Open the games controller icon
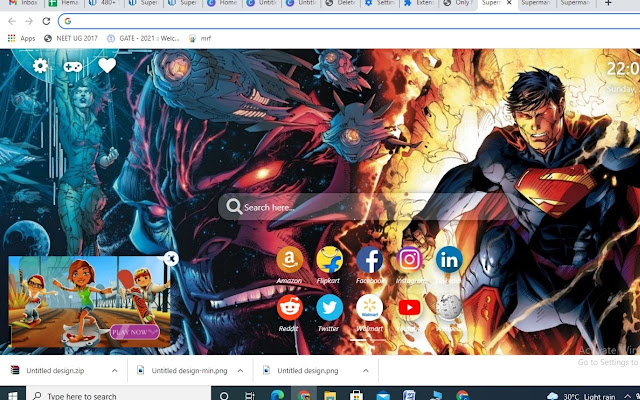The width and height of the screenshot is (640, 400). click(73, 67)
